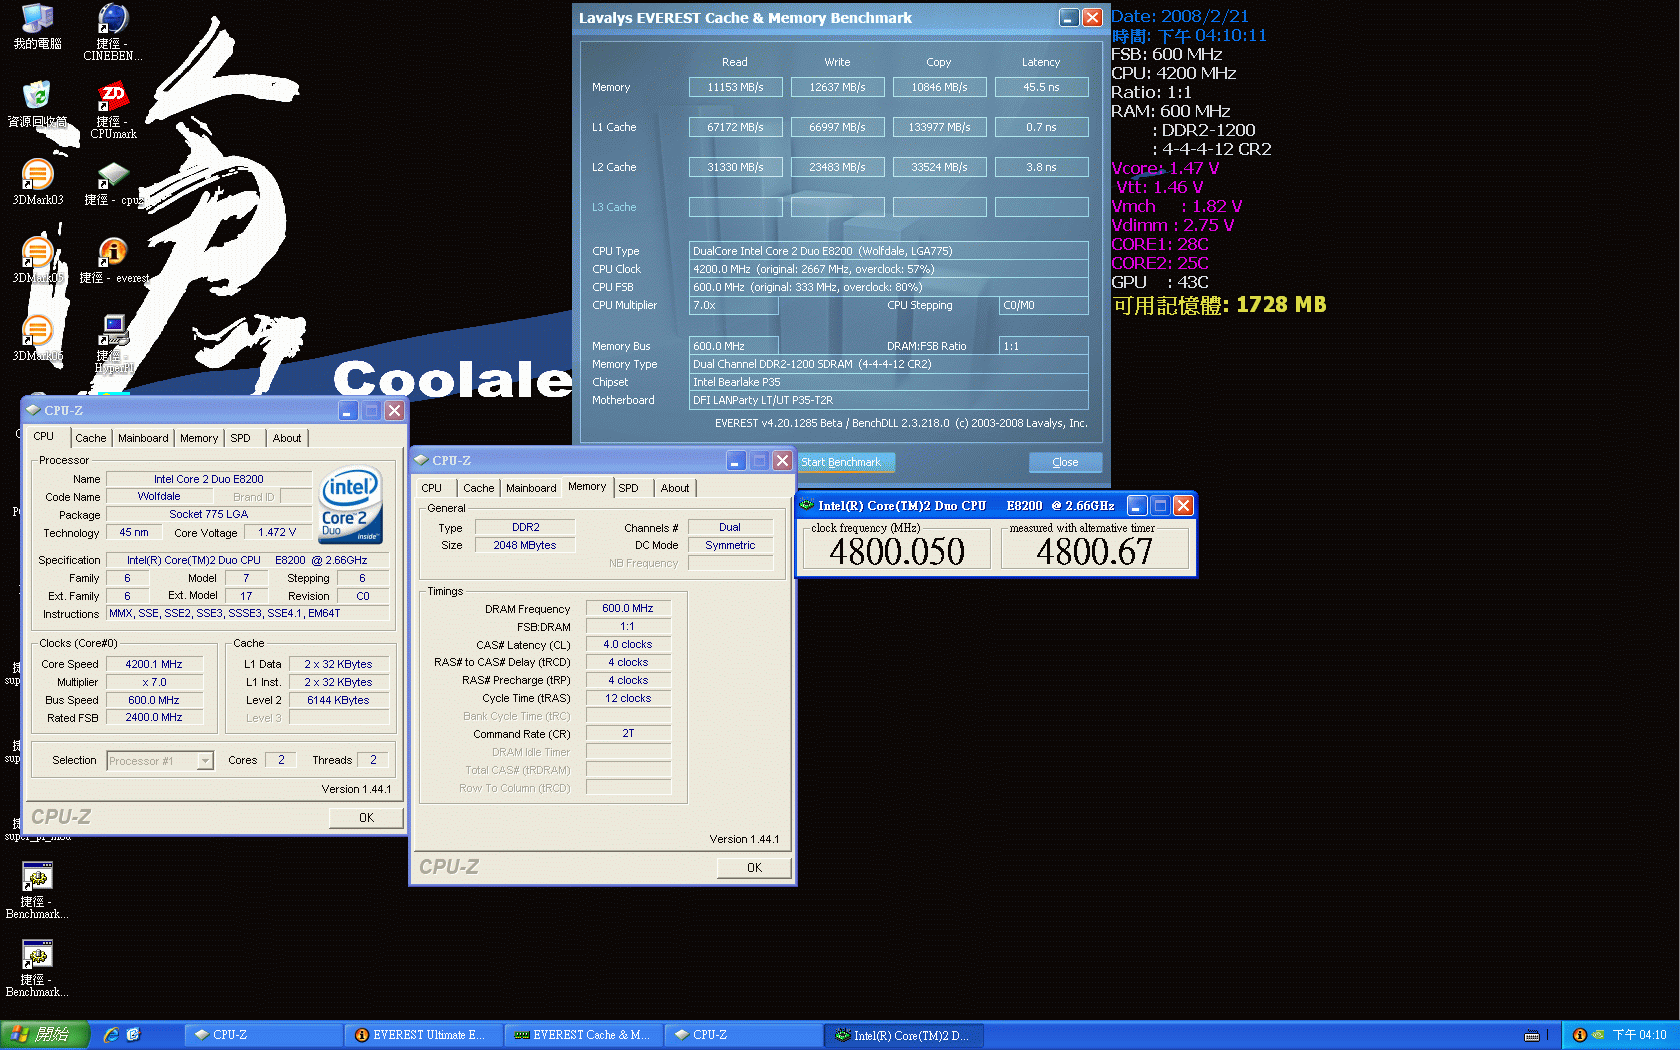Open 我的電腦 (My Computer) icon

tap(38, 18)
